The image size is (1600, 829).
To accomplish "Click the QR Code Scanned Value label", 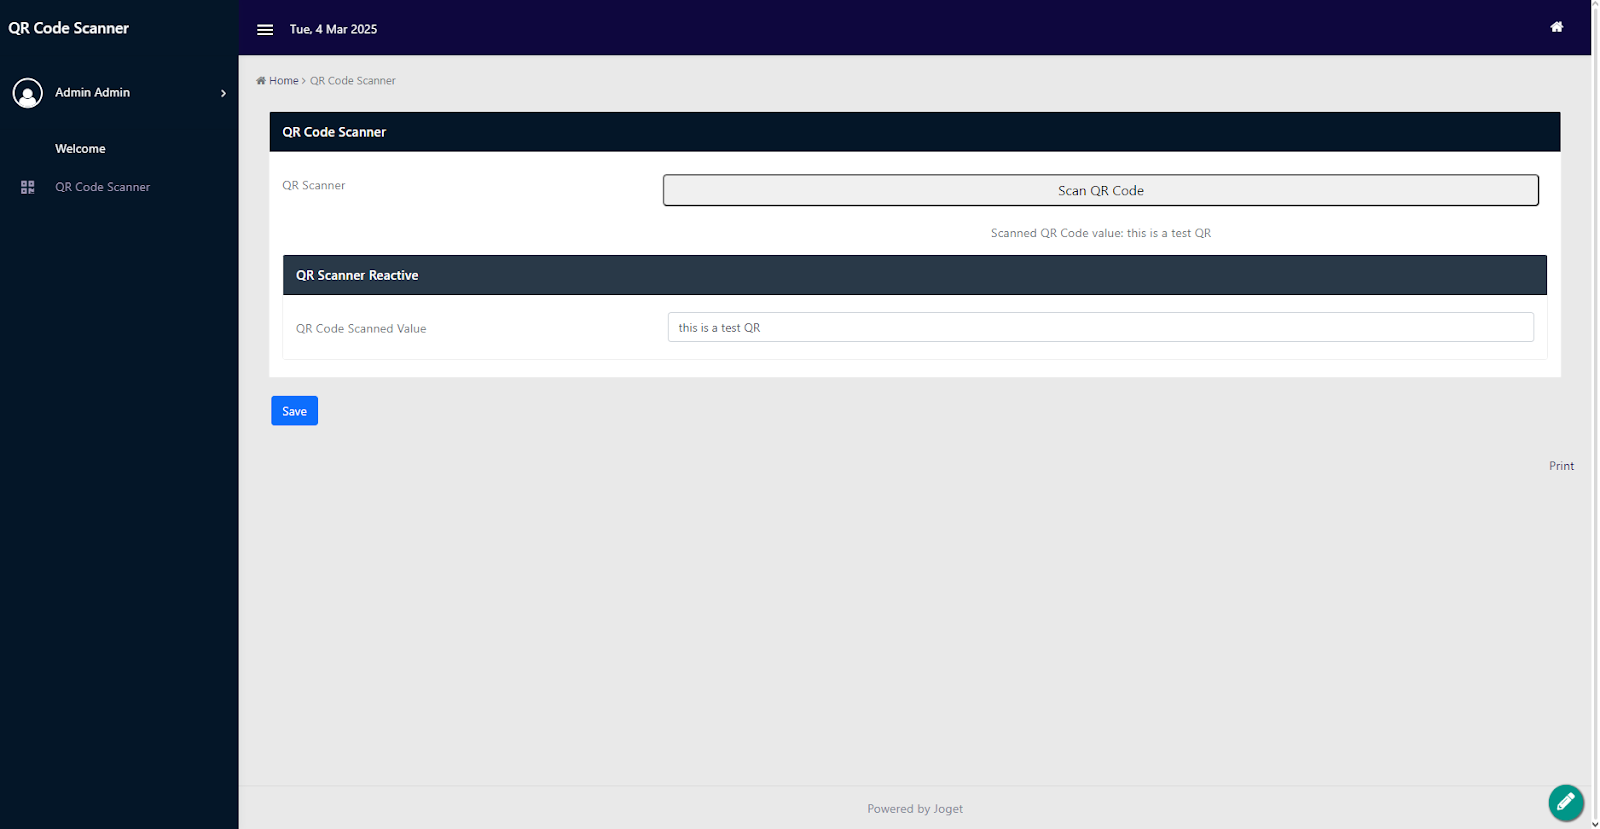I will click(x=361, y=328).
